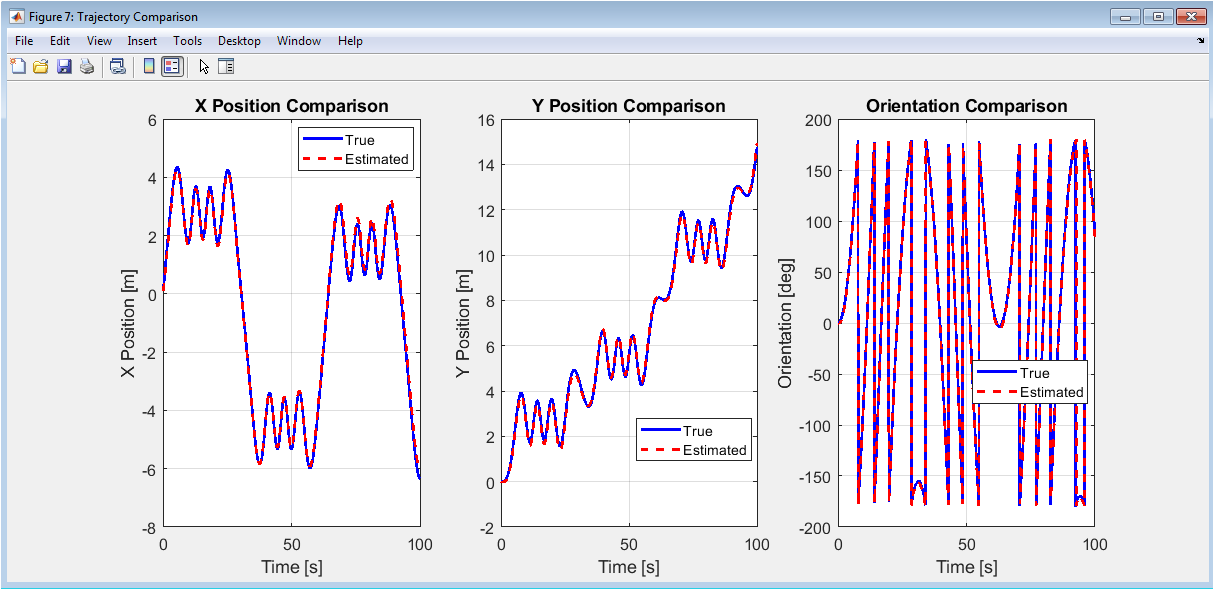Click 'True' in the Y Position legend
The width and height of the screenshot is (1214, 590).
(698, 432)
